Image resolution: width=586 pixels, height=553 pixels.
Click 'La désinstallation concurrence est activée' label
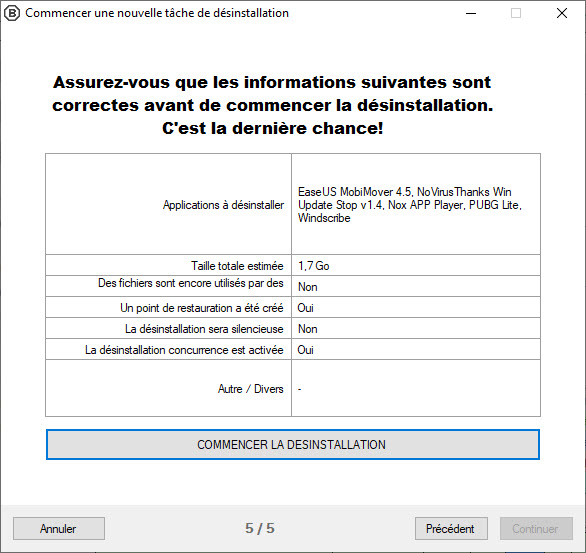[x=184, y=350]
